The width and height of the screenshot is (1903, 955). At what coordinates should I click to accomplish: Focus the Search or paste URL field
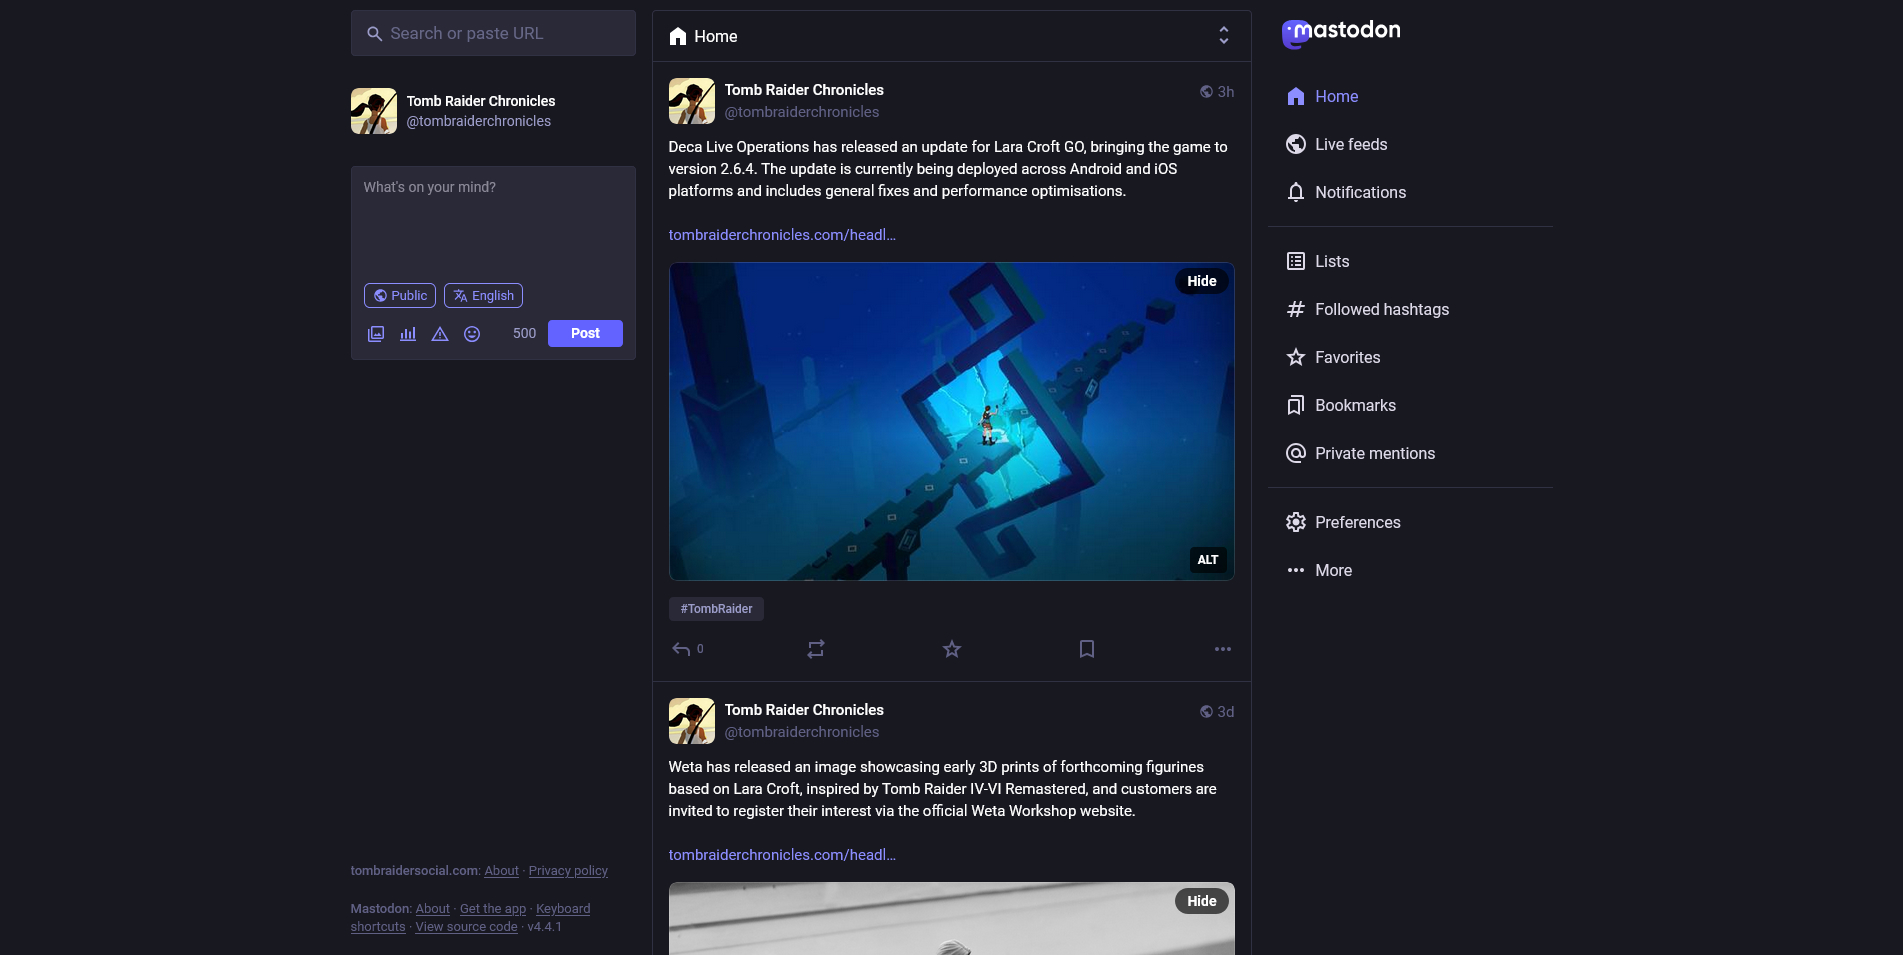tap(493, 33)
